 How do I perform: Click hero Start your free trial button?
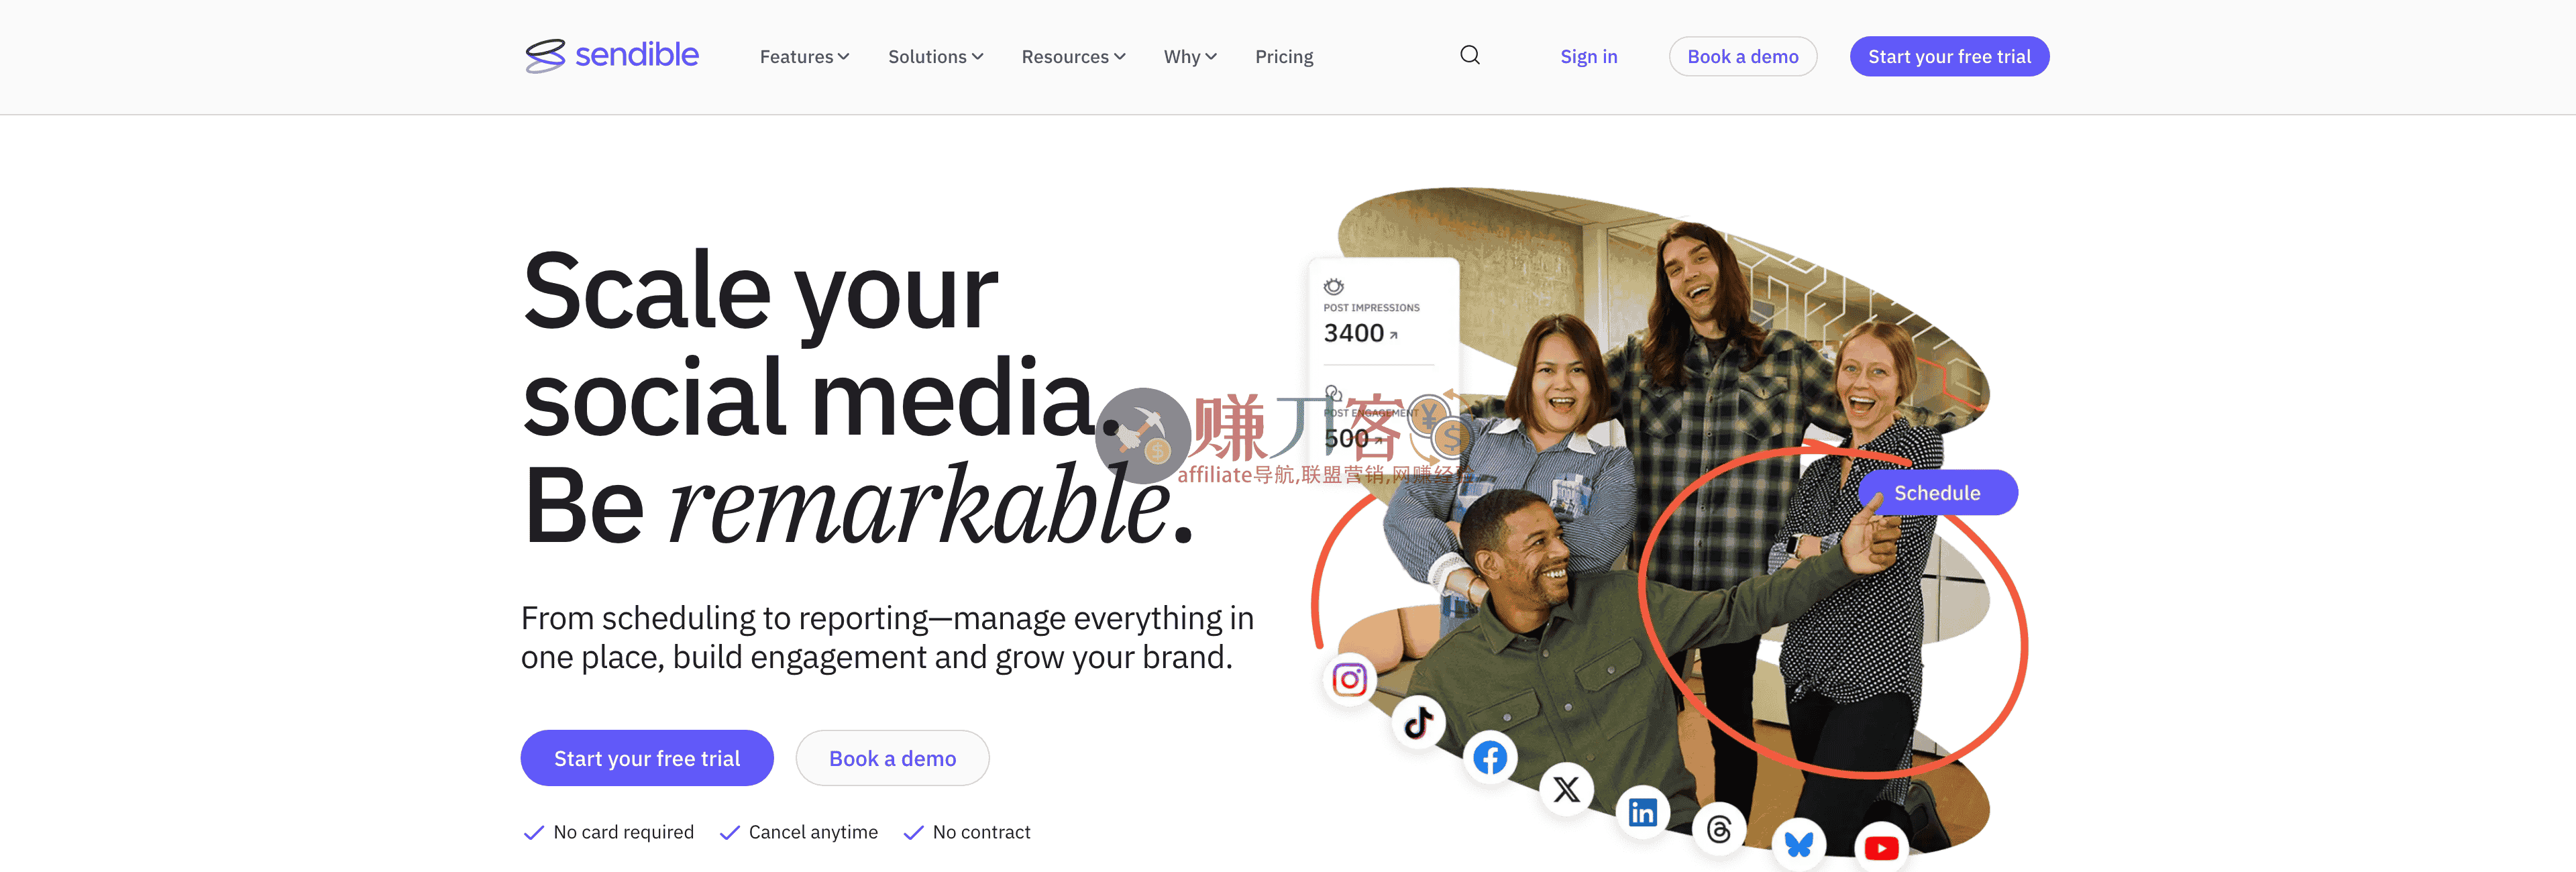point(647,758)
